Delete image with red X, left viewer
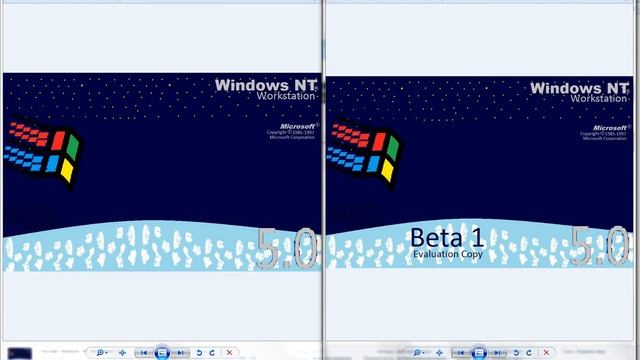The width and height of the screenshot is (640, 360). pyautogui.click(x=229, y=353)
